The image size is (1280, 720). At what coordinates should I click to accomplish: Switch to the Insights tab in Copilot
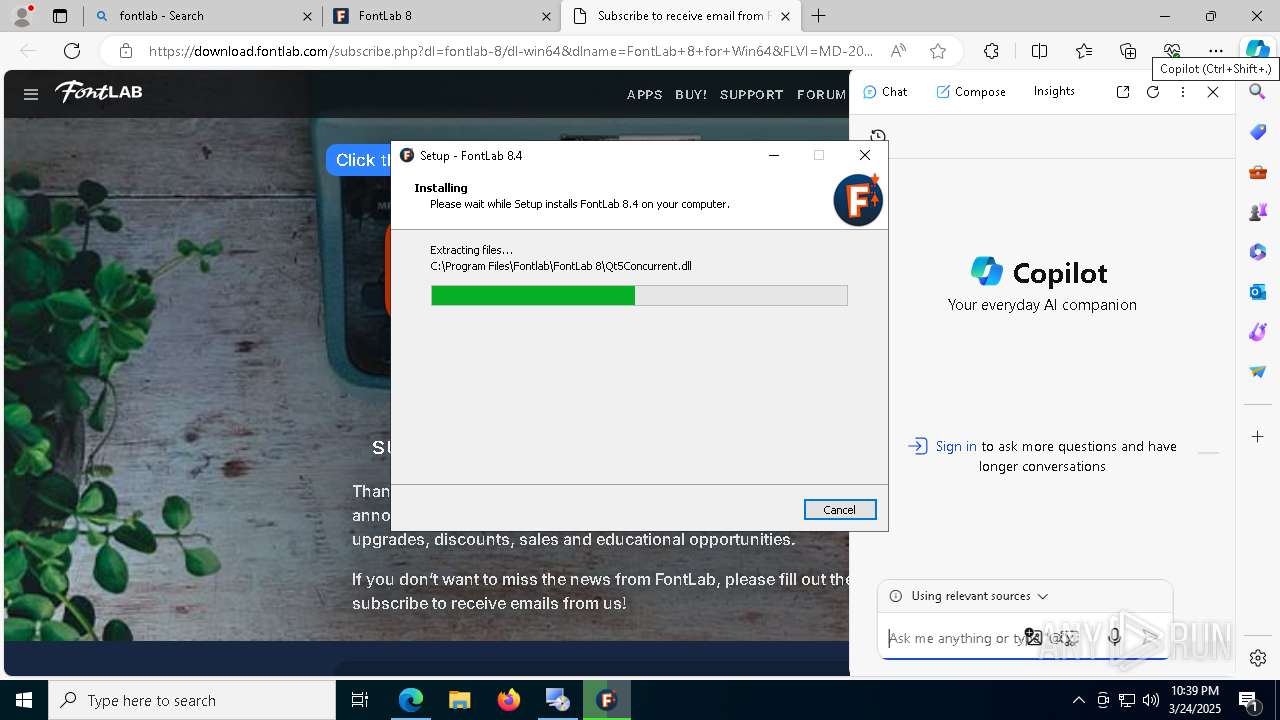[1054, 91]
